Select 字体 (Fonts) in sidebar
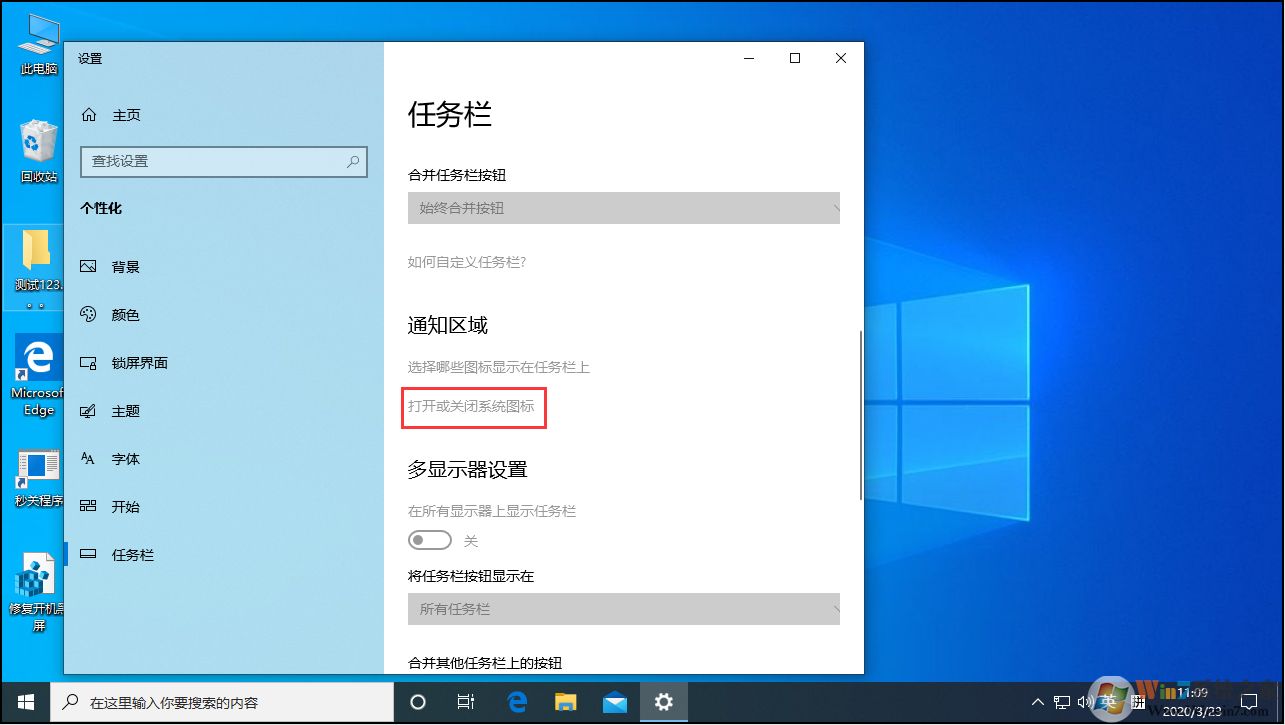Screen dimensions: 1285x725 coord(125,458)
